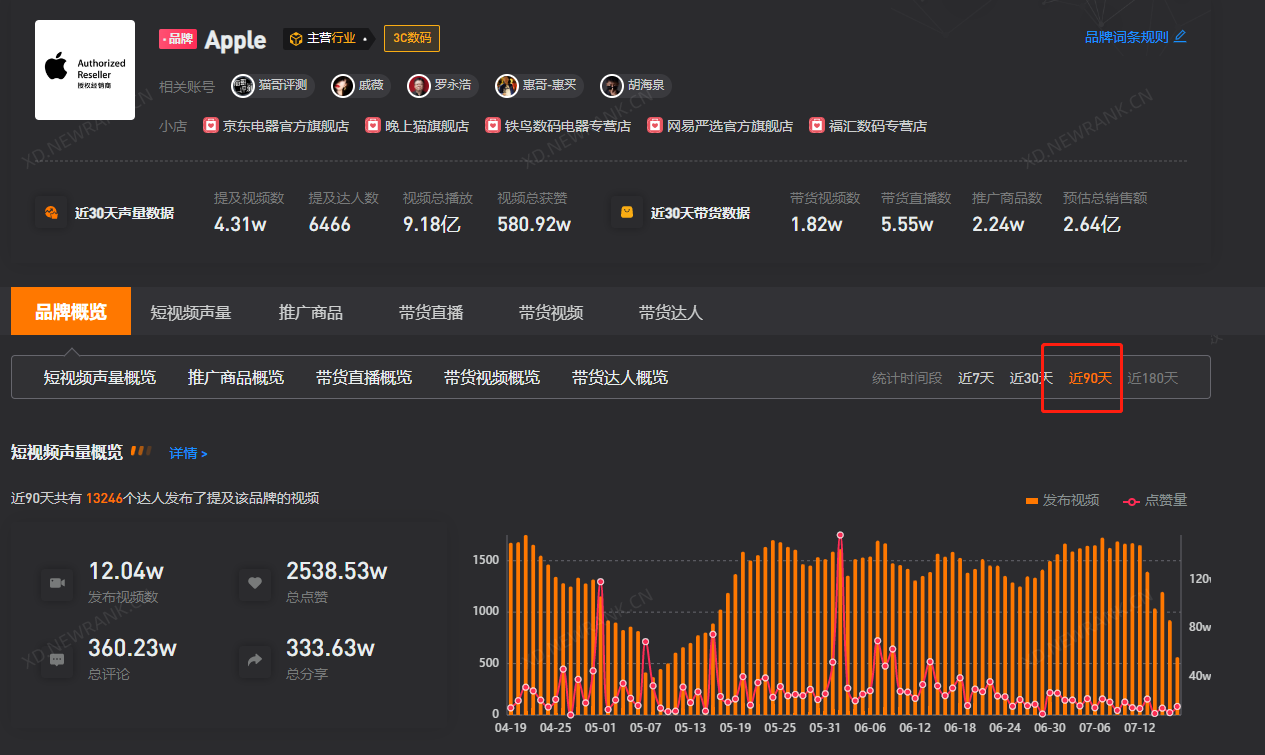Image resolution: width=1265 pixels, height=755 pixels.
Task: Click shop icon of 晚上猫旗舰店
Action: tap(373, 126)
